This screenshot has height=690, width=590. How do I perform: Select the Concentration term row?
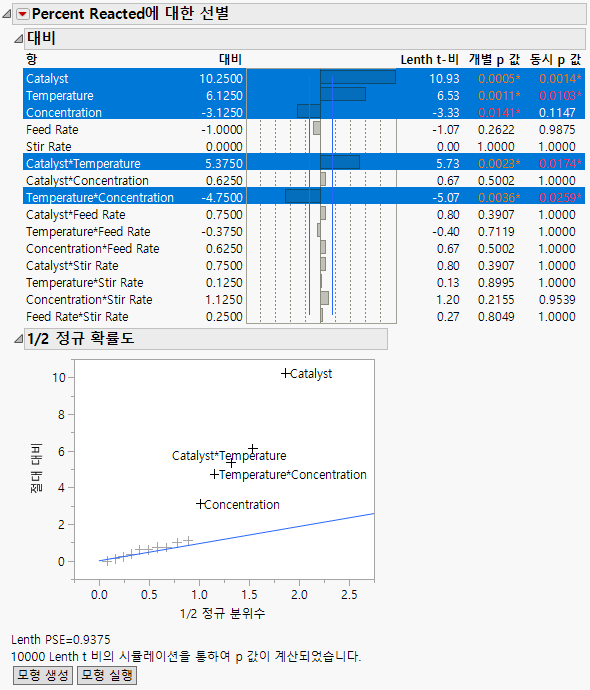[304, 112]
